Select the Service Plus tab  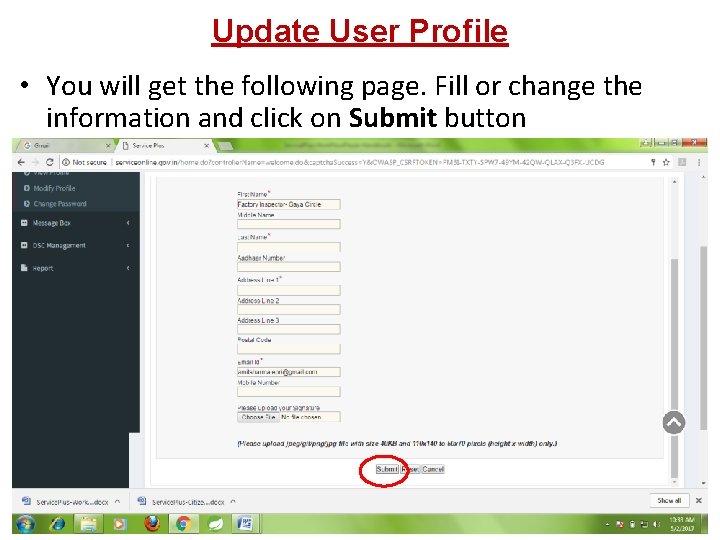pos(165,146)
